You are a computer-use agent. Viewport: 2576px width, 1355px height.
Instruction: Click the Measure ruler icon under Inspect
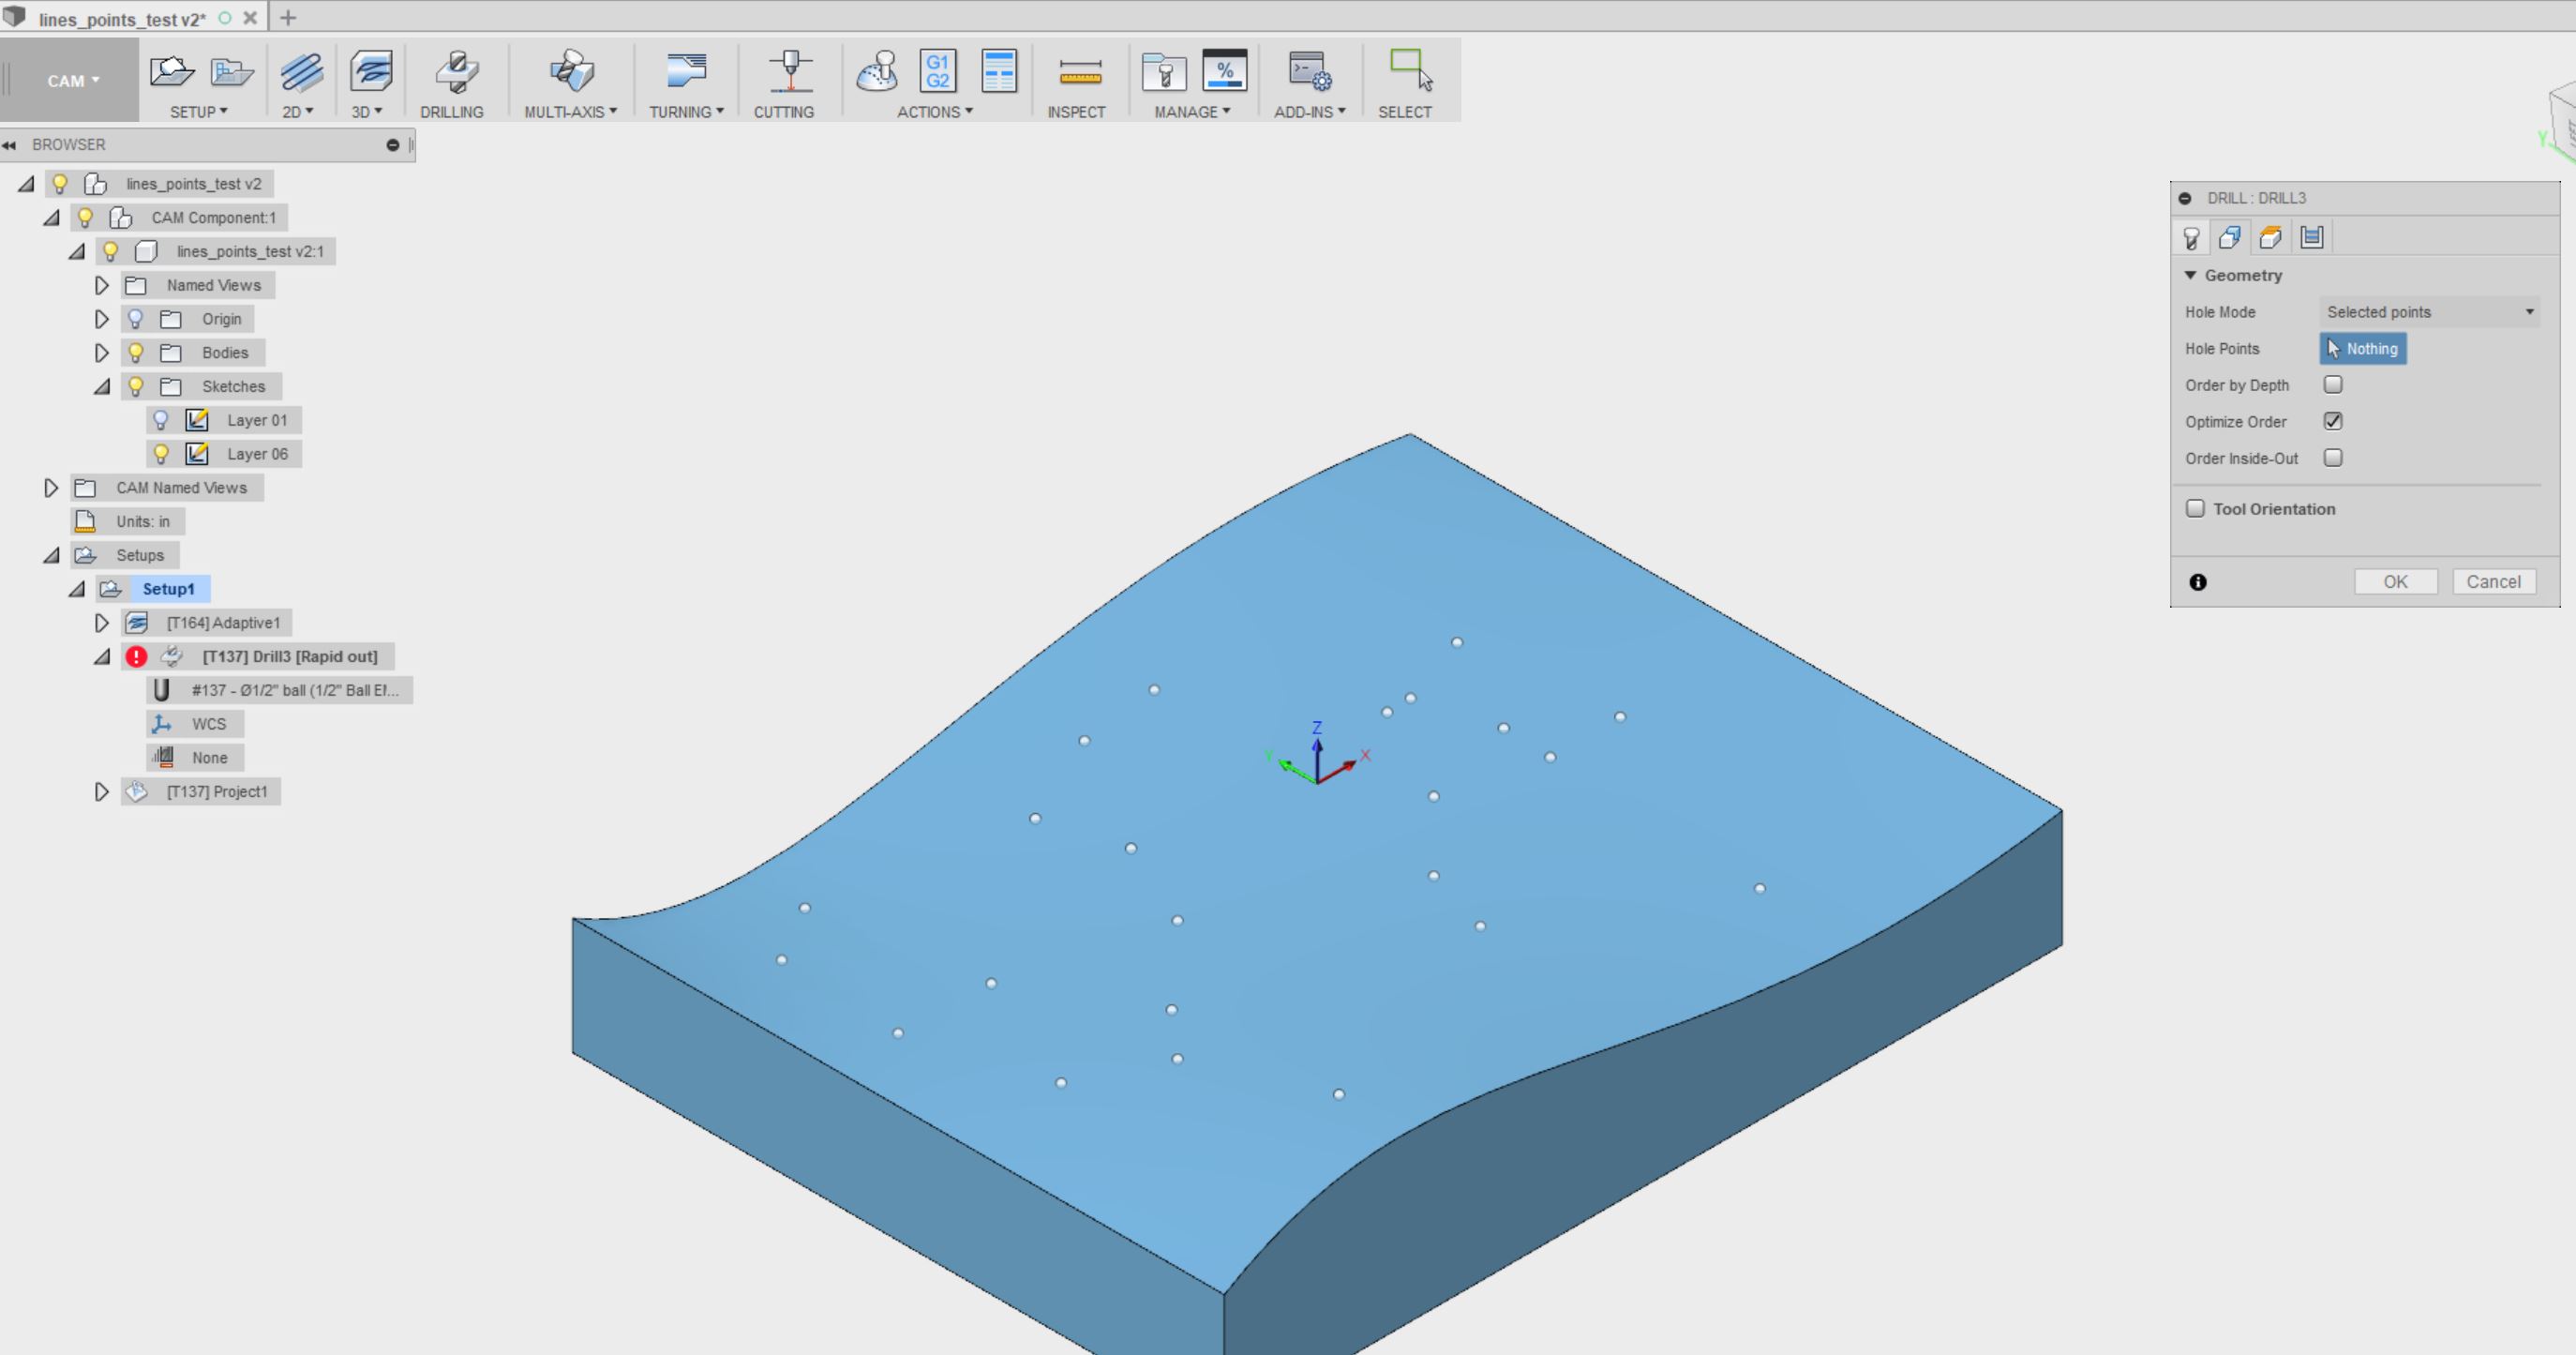[1079, 72]
